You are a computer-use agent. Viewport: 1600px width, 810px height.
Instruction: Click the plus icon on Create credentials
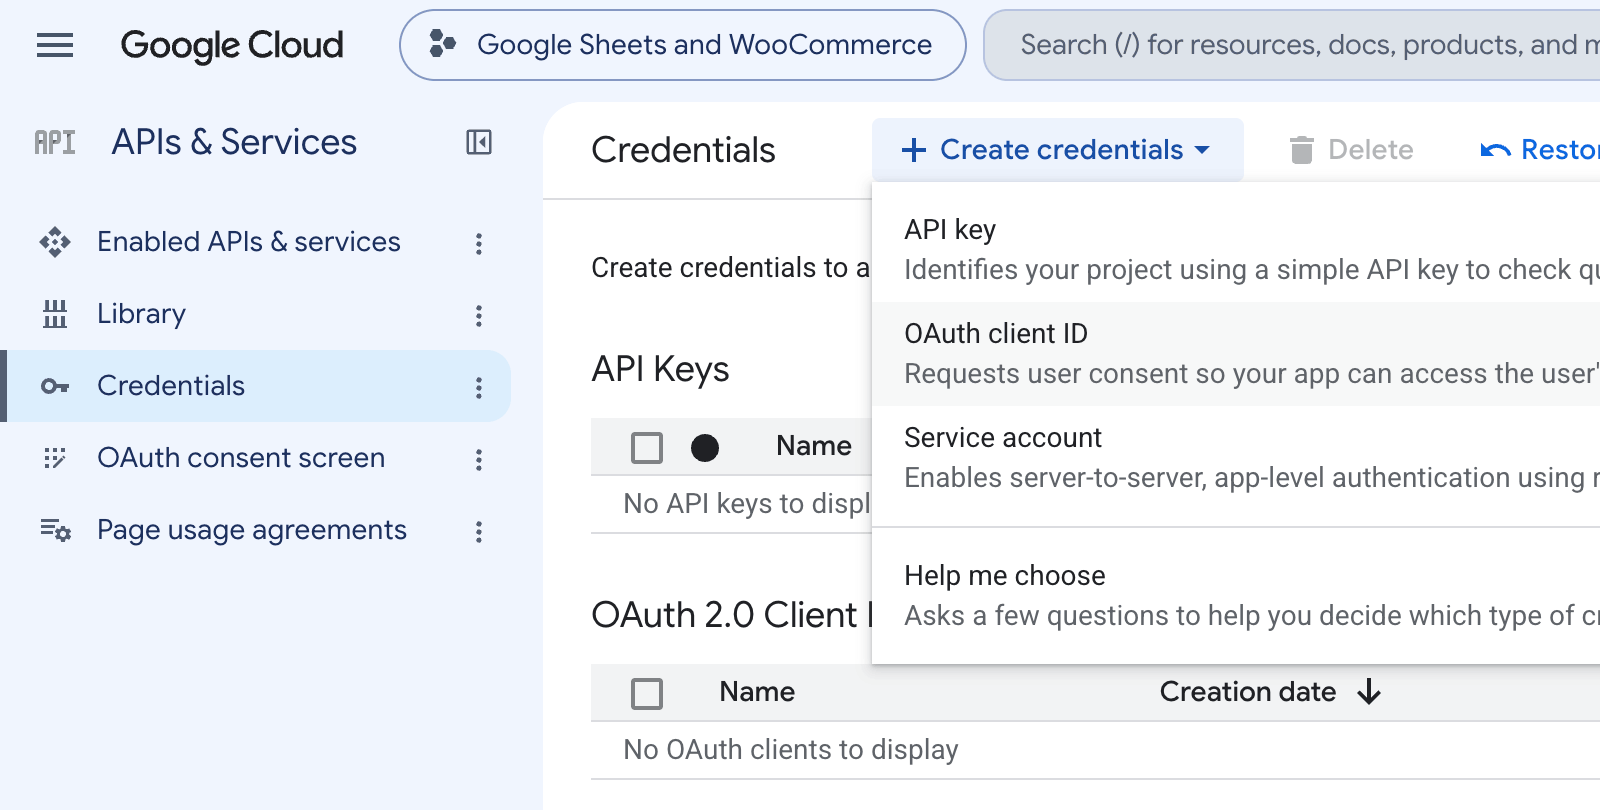point(914,150)
